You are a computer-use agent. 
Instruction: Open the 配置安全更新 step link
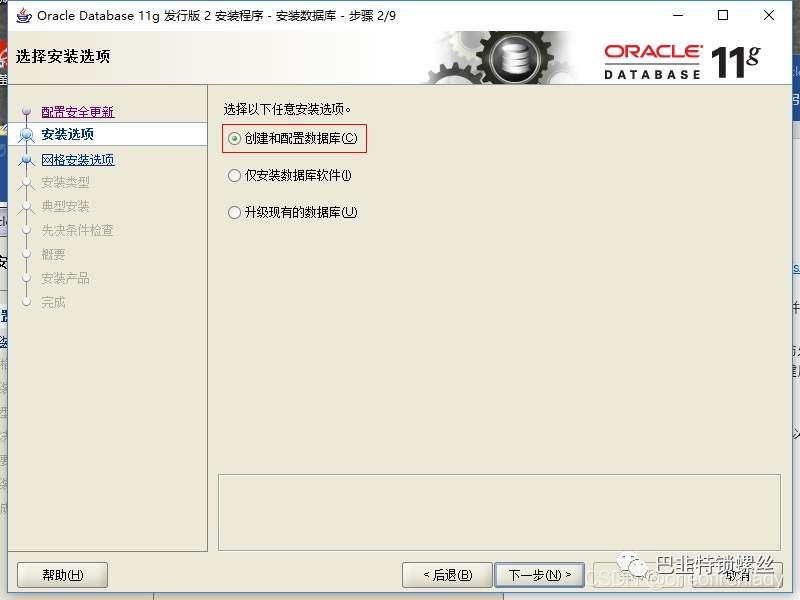[x=78, y=112]
